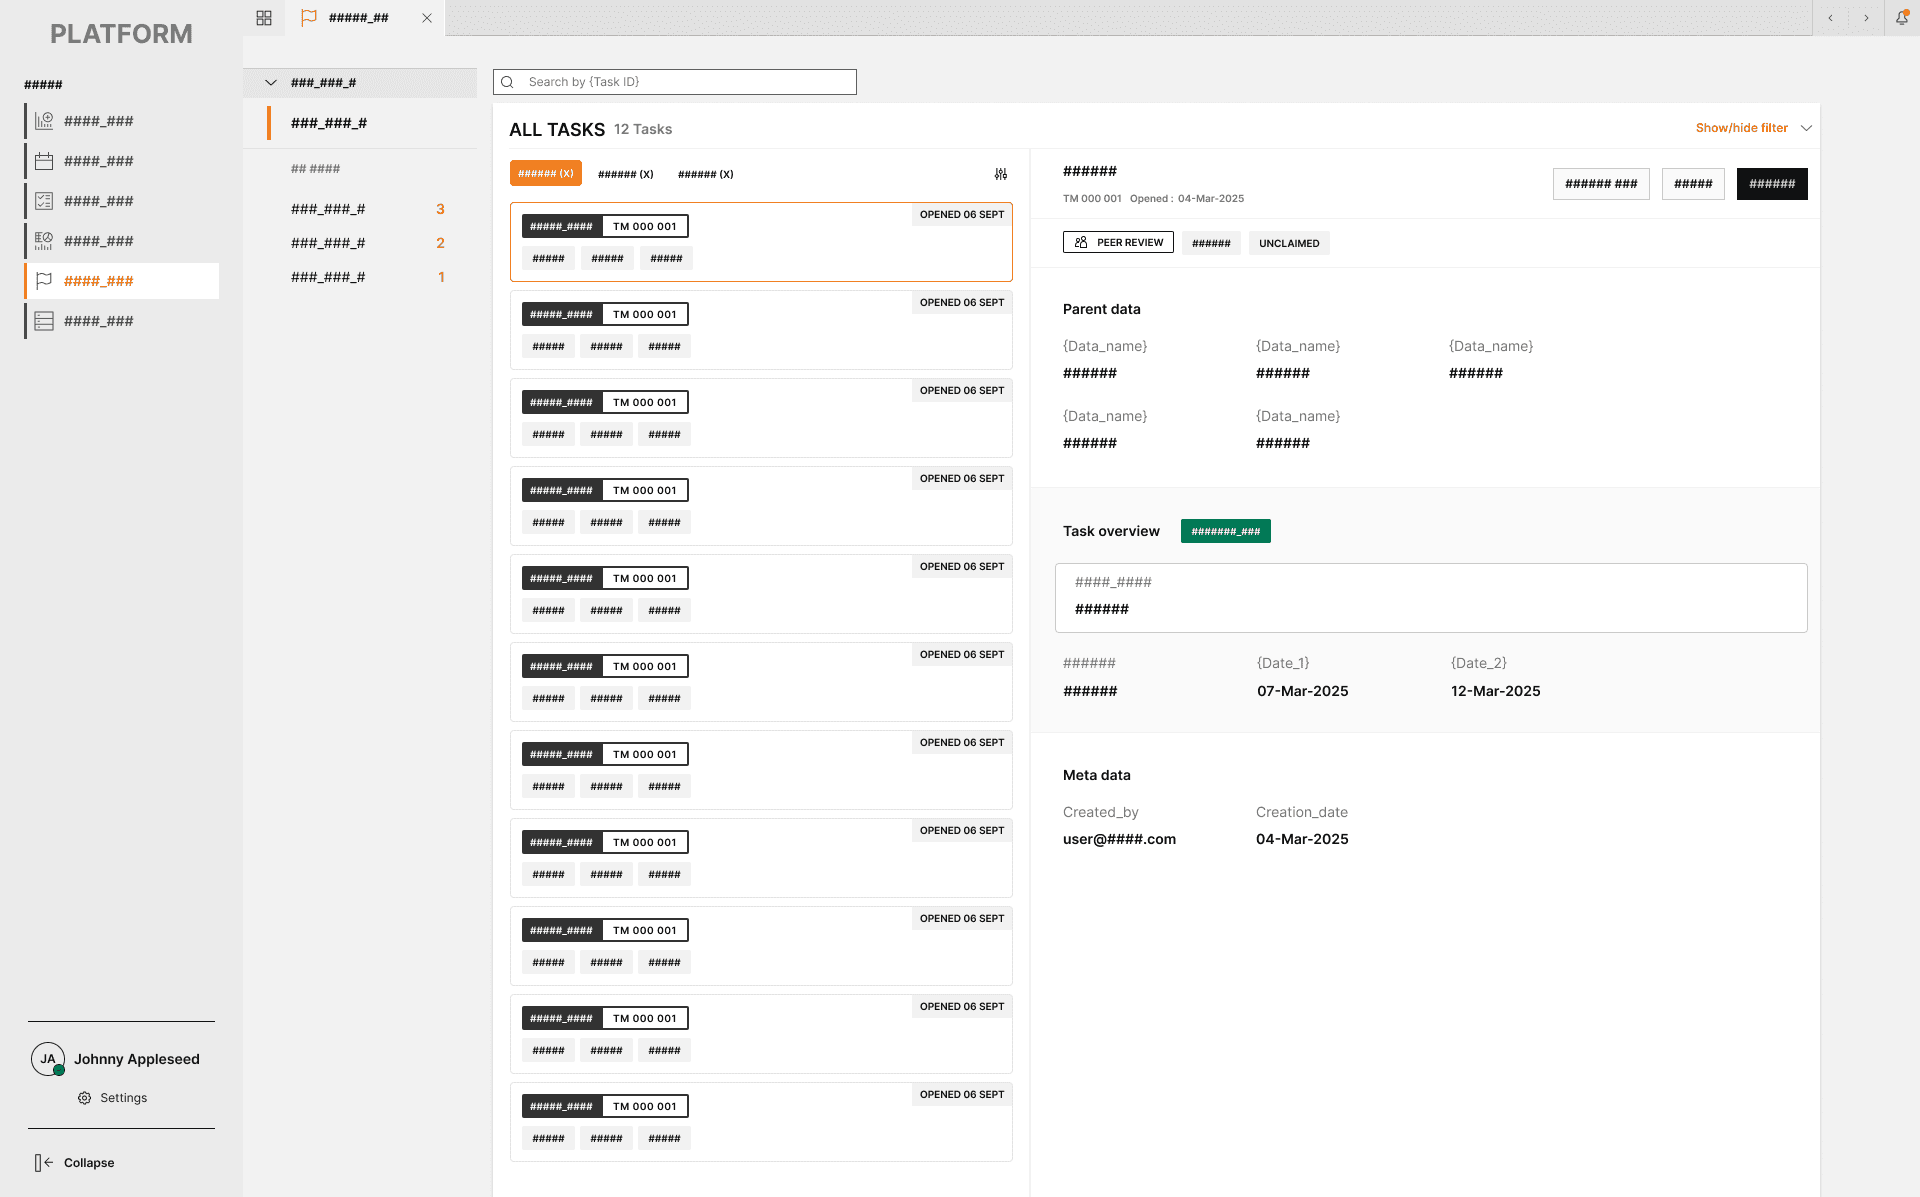1920x1197 pixels.
Task: Open task list filter sliders icon
Action: pyautogui.click(x=1001, y=174)
